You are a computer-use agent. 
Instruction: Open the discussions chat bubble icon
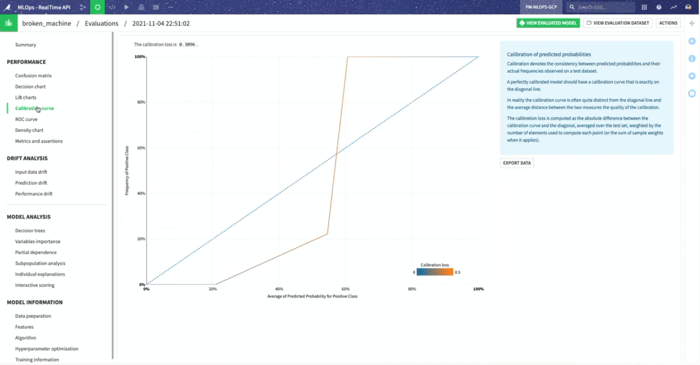[x=692, y=76]
